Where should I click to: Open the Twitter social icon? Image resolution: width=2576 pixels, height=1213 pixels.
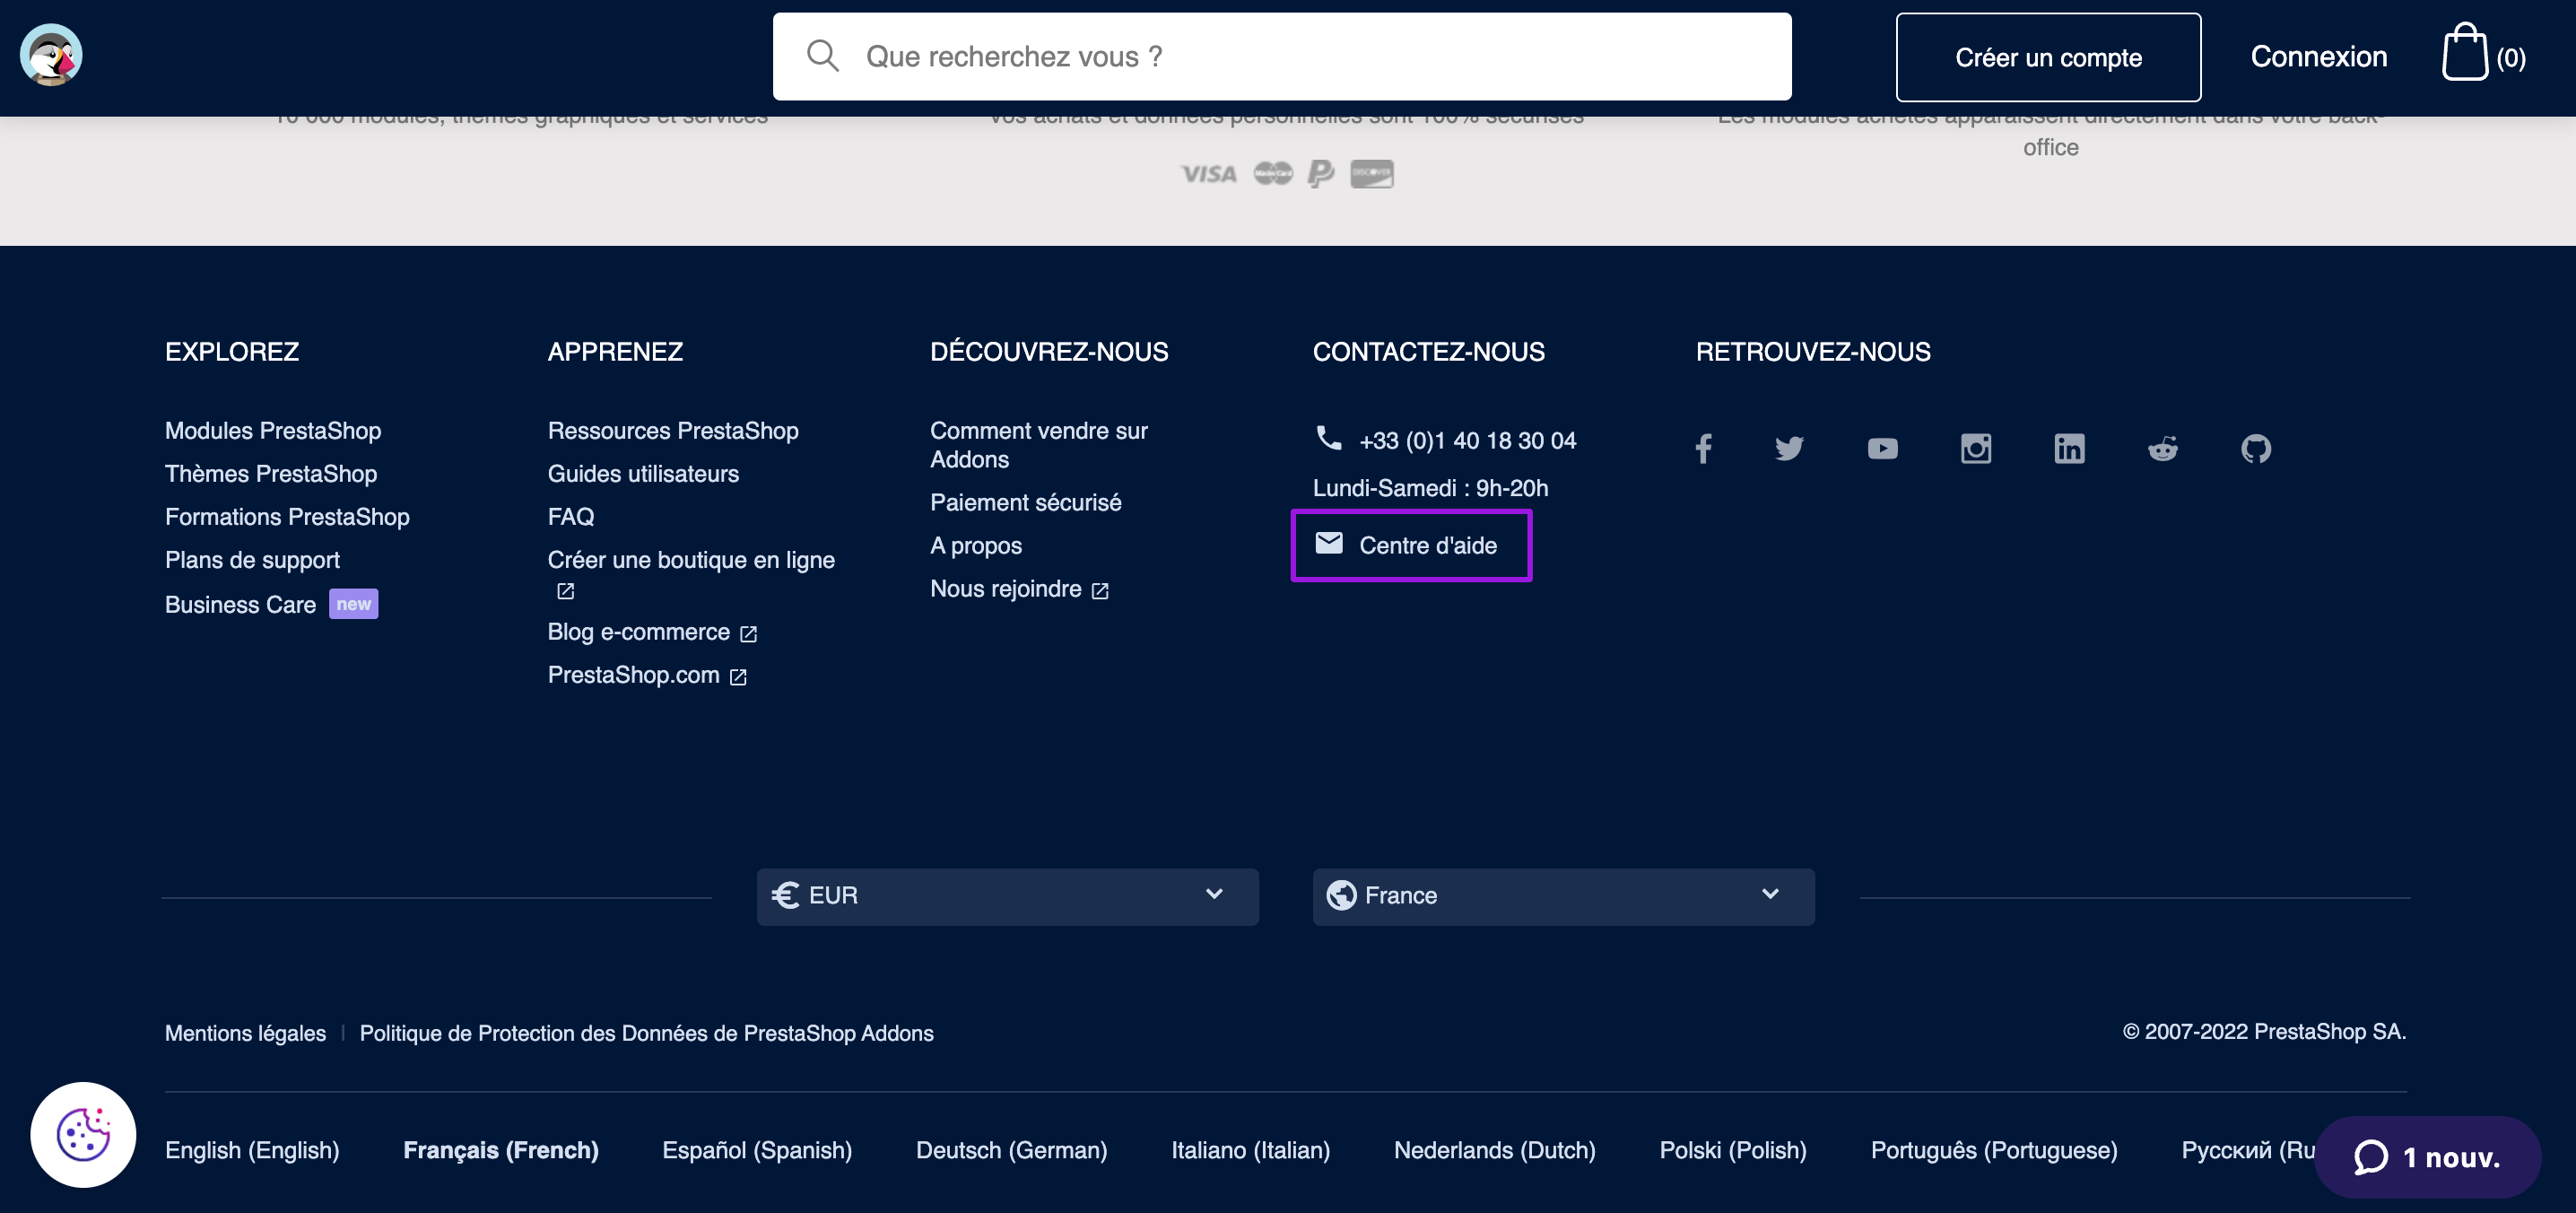[x=1789, y=448]
